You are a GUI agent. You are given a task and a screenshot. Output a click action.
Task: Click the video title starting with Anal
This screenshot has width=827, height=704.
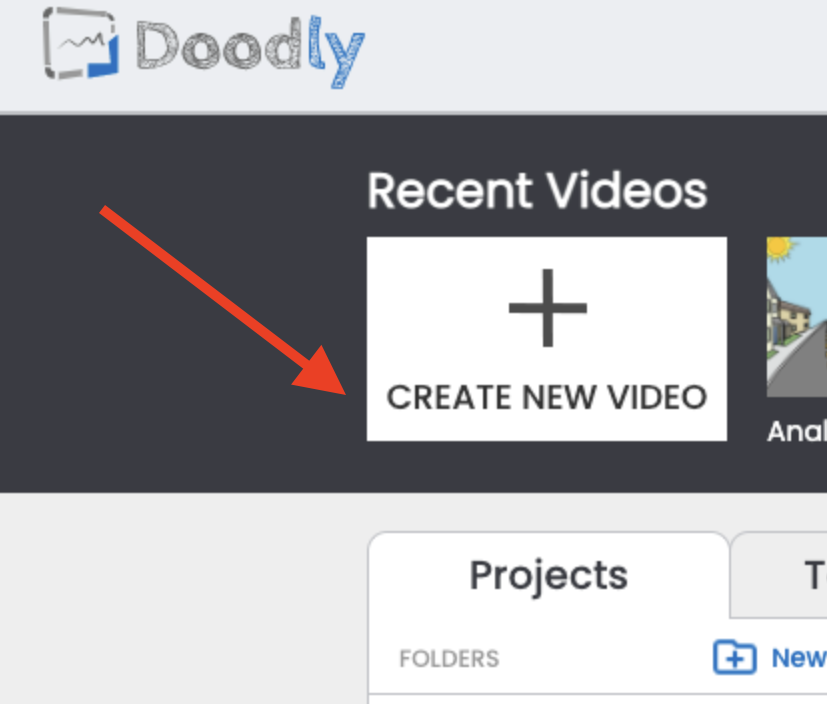click(x=797, y=431)
